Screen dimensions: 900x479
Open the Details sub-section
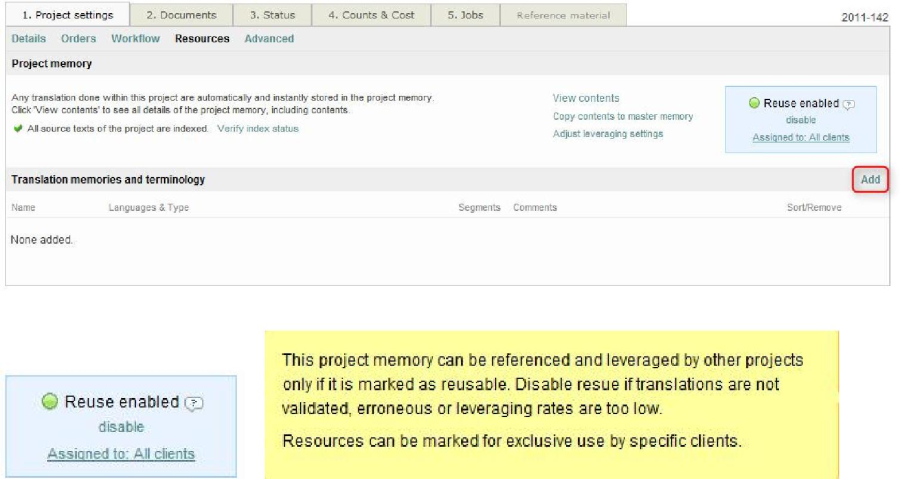click(x=29, y=39)
